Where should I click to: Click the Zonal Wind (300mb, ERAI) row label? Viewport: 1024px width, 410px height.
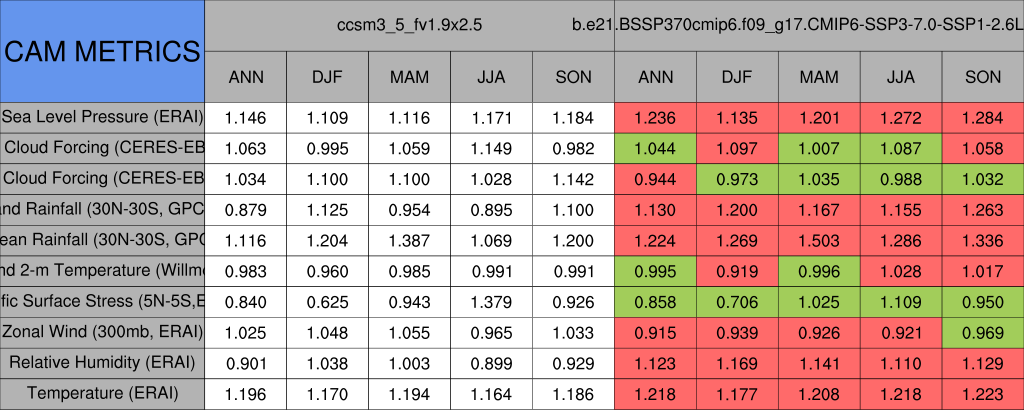102,331
